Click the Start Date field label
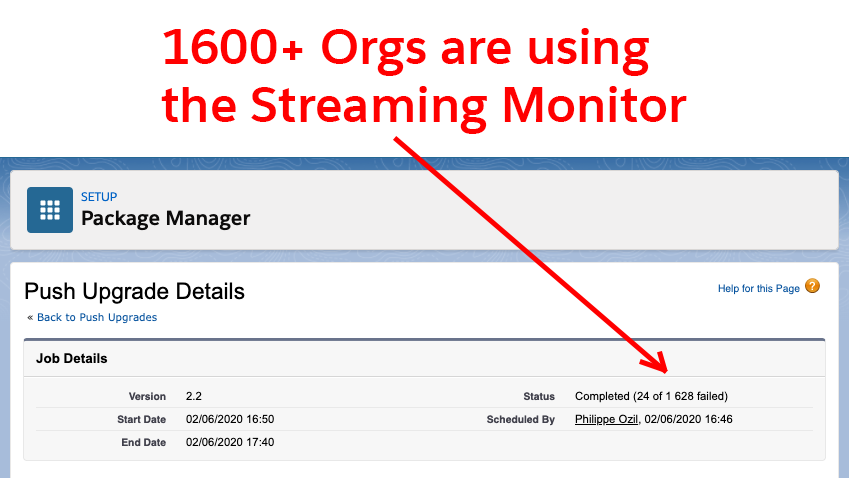Viewport: 849px width, 478px height. click(141, 420)
